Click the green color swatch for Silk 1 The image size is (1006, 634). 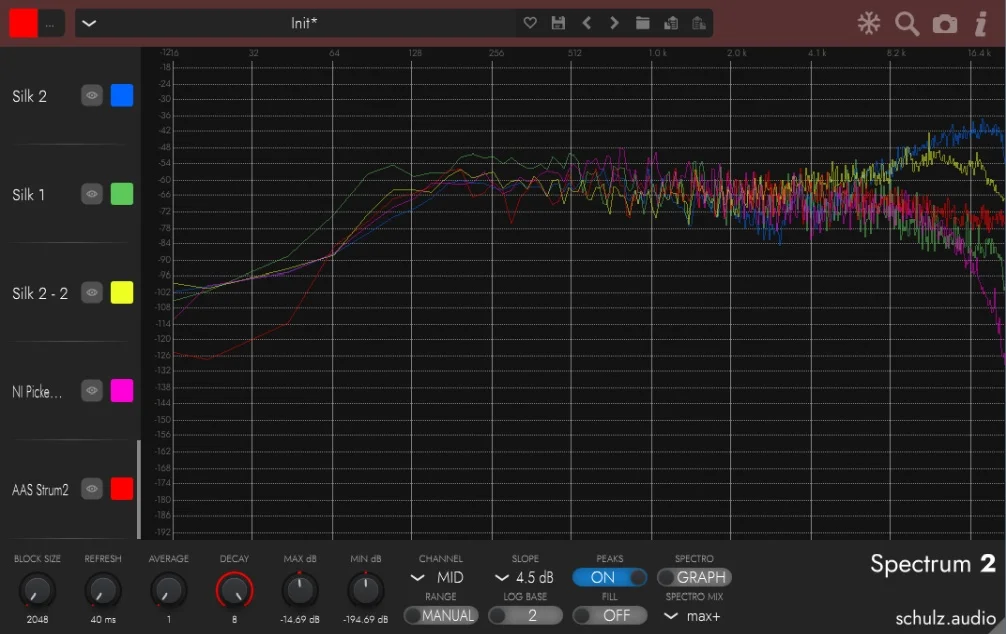point(122,194)
